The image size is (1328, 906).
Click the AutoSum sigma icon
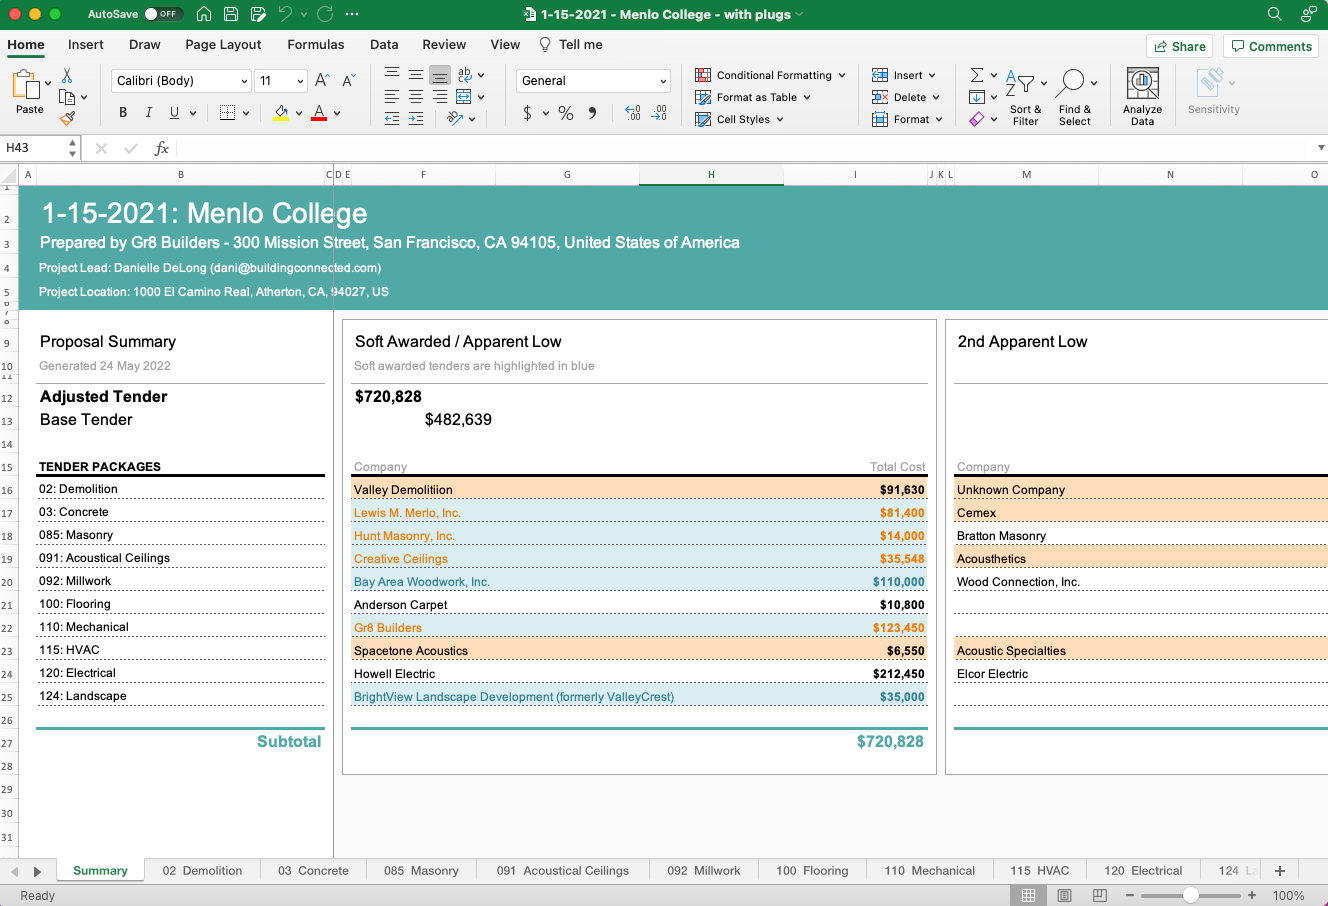(977, 75)
